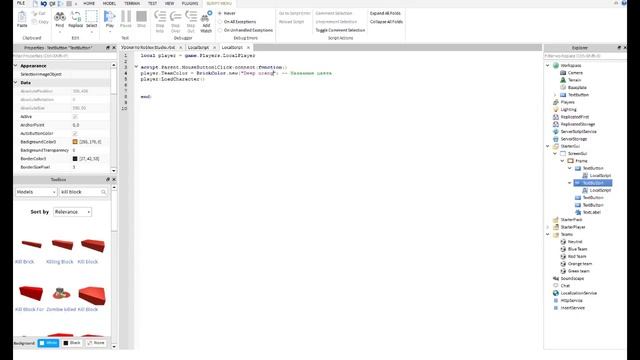Viewport: 640px width, 360px height.
Task: Click the Replace icon
Action: click(x=76, y=17)
